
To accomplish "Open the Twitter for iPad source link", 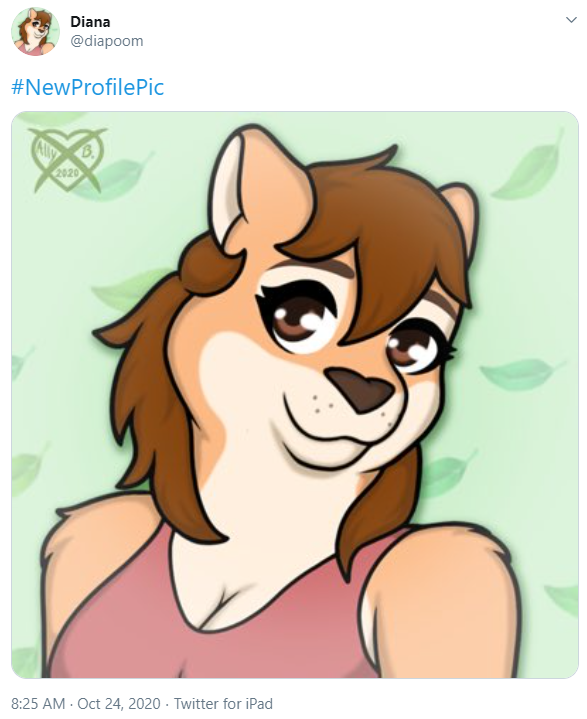I will pyautogui.click(x=223, y=703).
